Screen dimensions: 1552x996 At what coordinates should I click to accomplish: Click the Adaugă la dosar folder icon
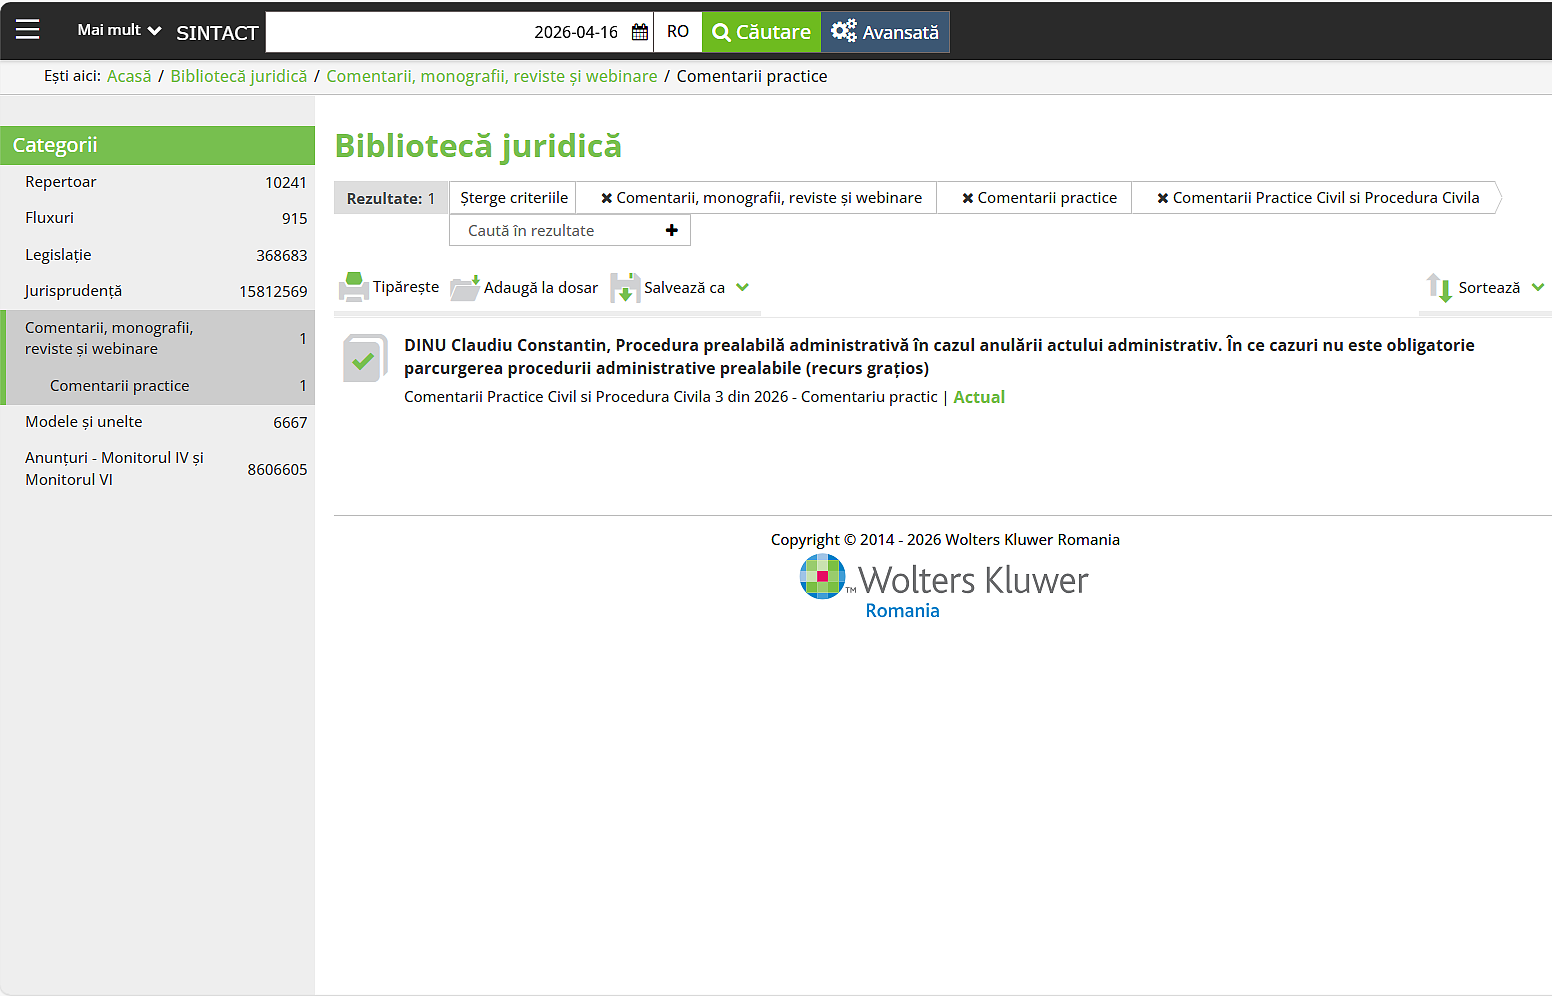coord(464,288)
